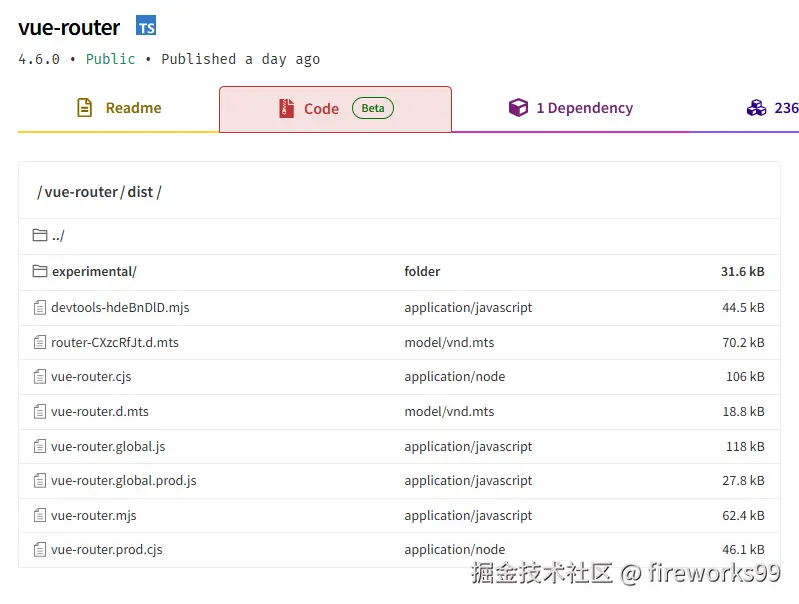The width and height of the screenshot is (799, 604).
Task: Open vue-router.prod.cjs file
Action: (x=106, y=550)
